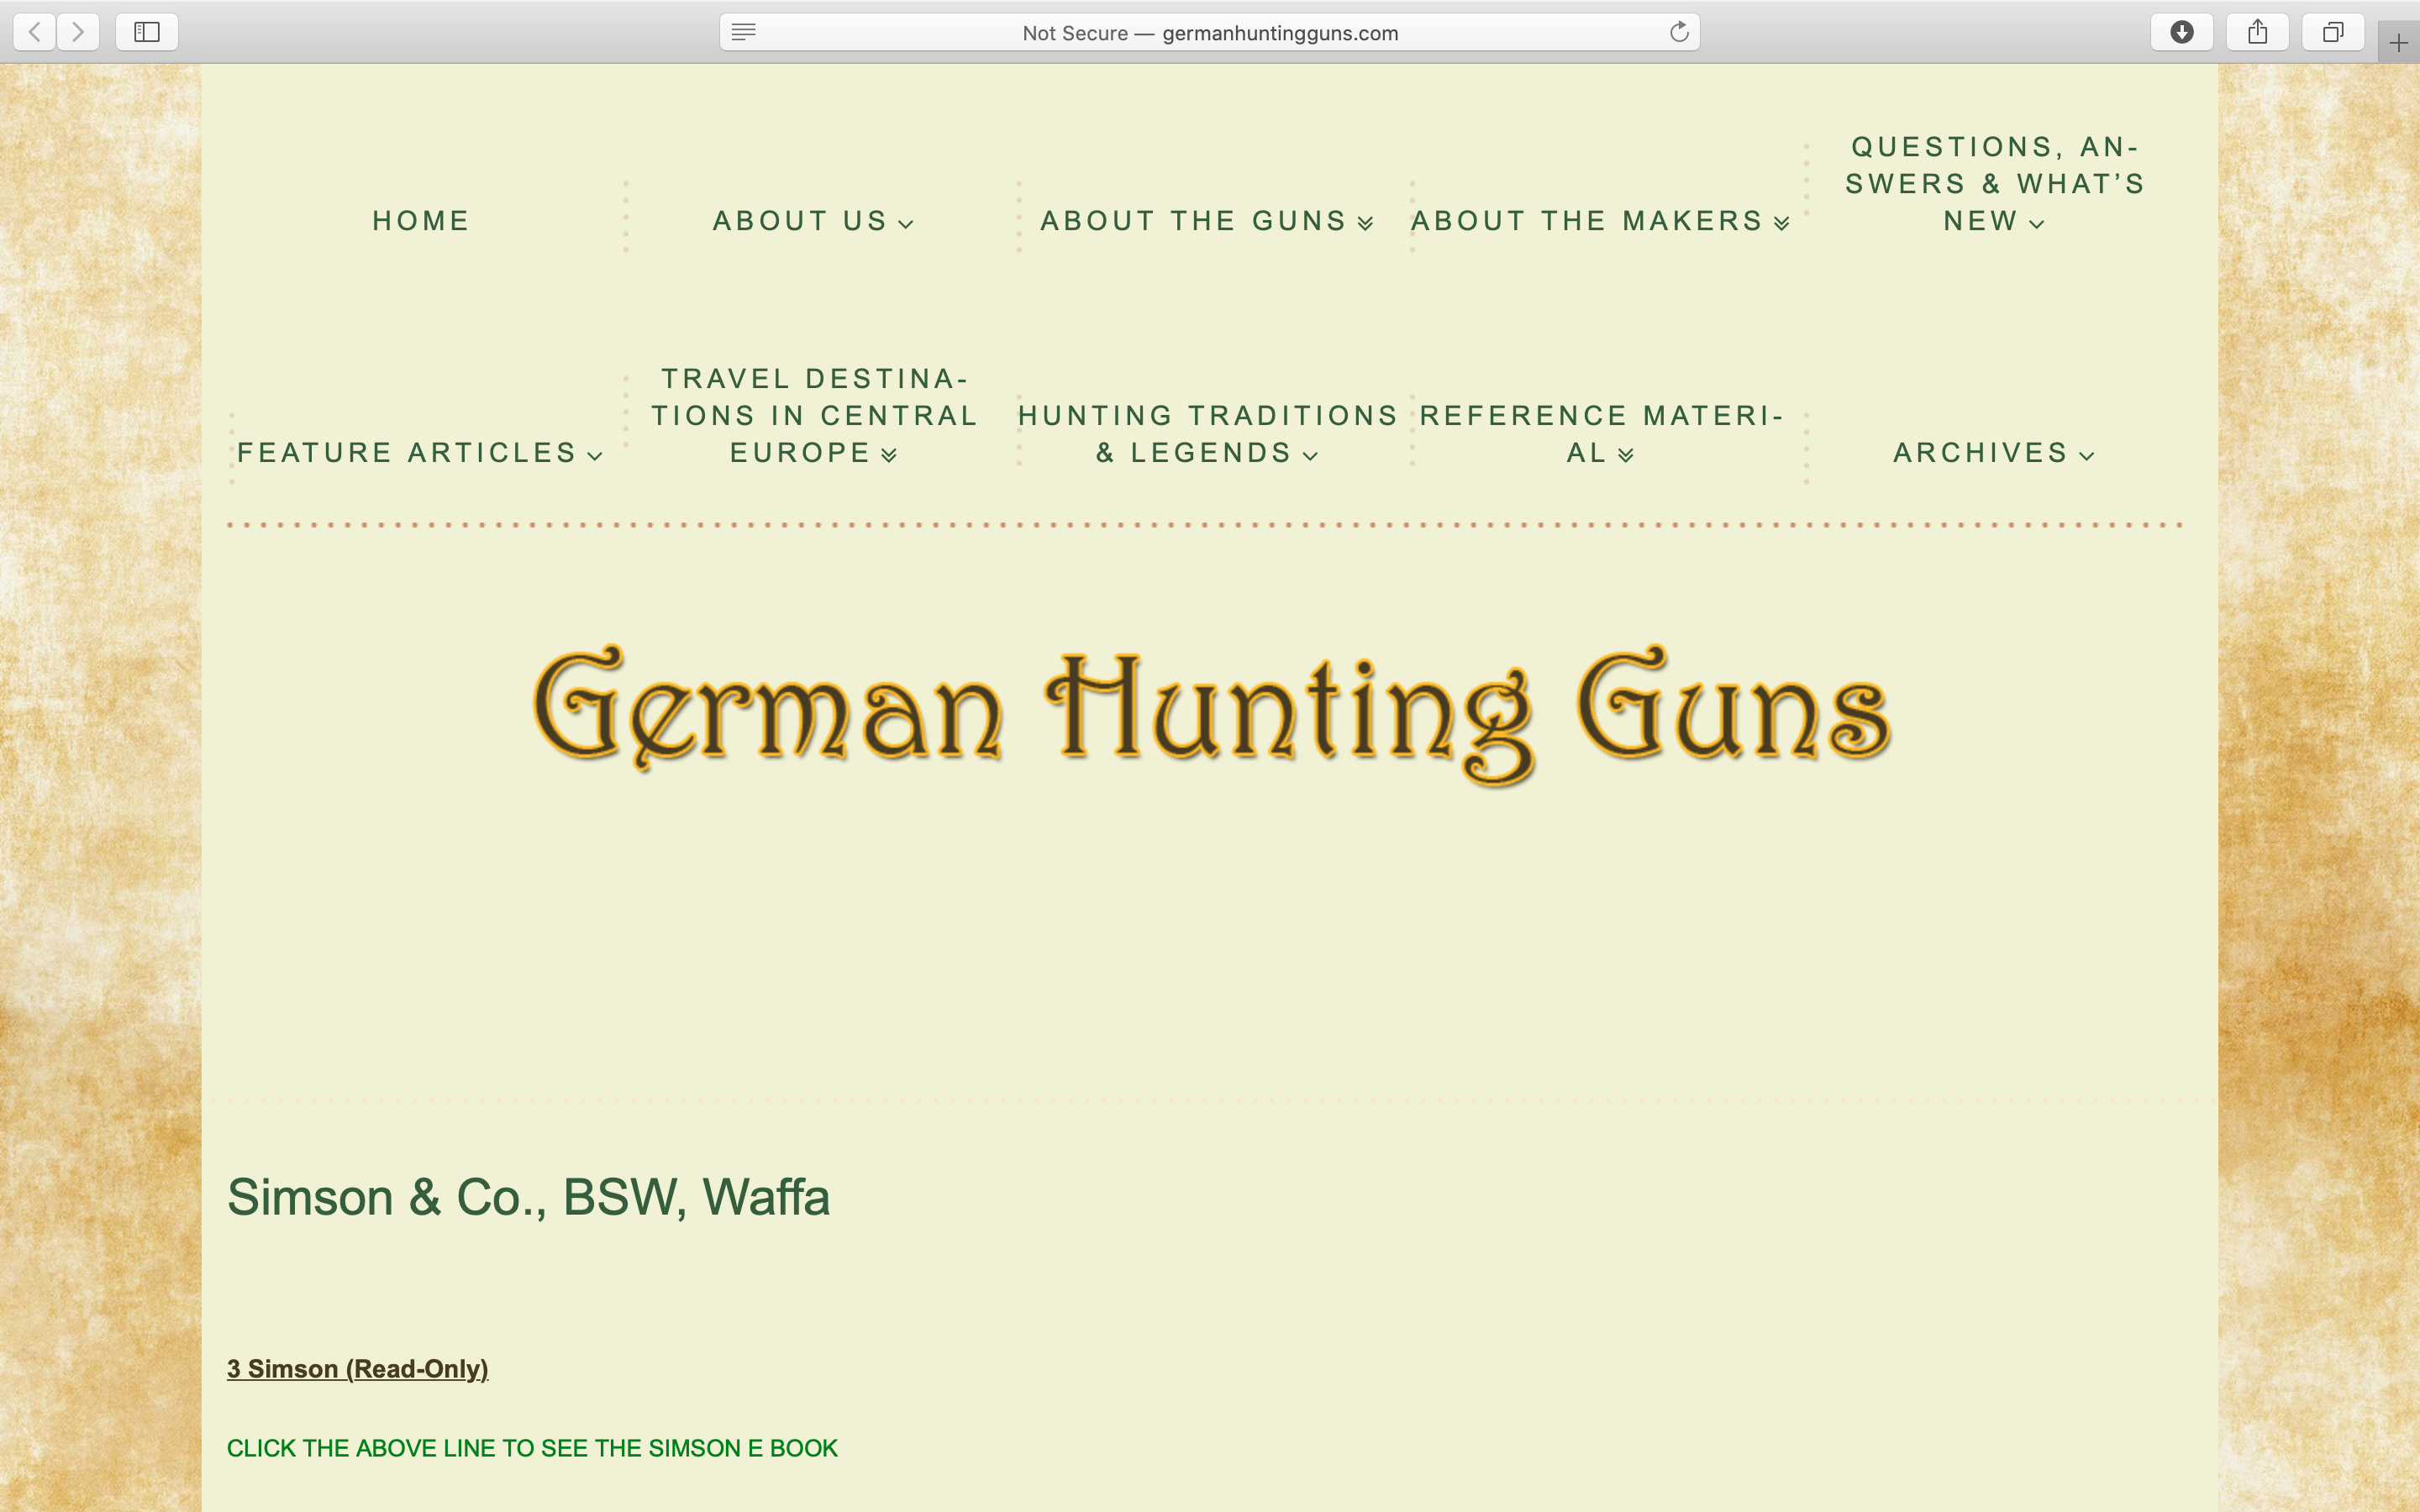This screenshot has width=2420, height=1512.
Task: Open the Share menu icon
Action: point(2258,32)
